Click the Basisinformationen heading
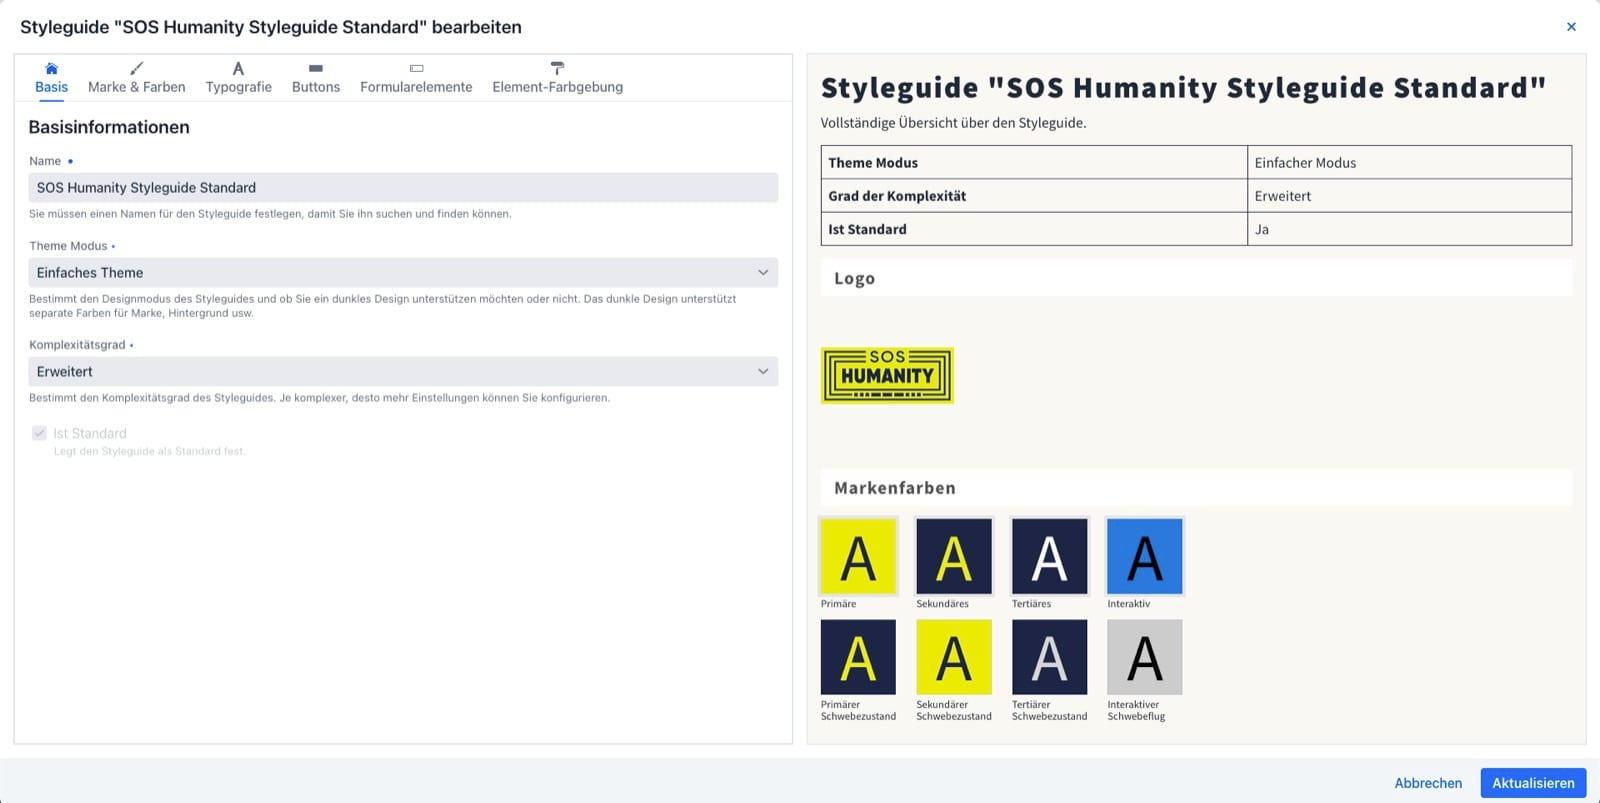Viewport: 1600px width, 803px height. click(x=109, y=127)
